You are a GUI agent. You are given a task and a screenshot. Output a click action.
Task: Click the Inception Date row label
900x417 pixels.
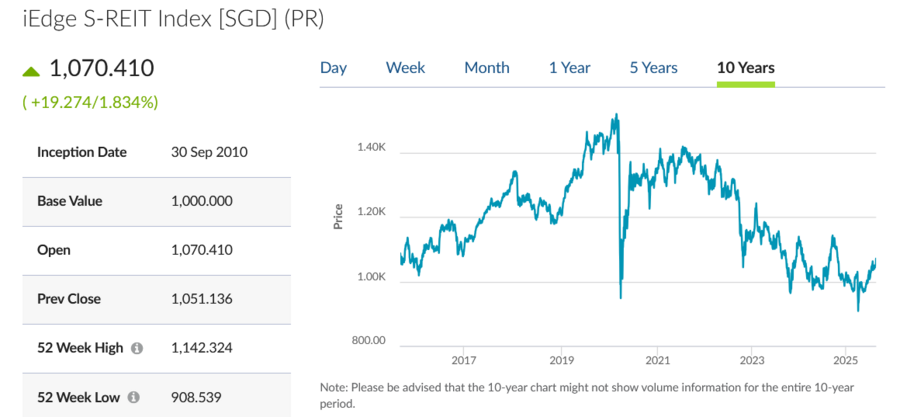tap(82, 153)
